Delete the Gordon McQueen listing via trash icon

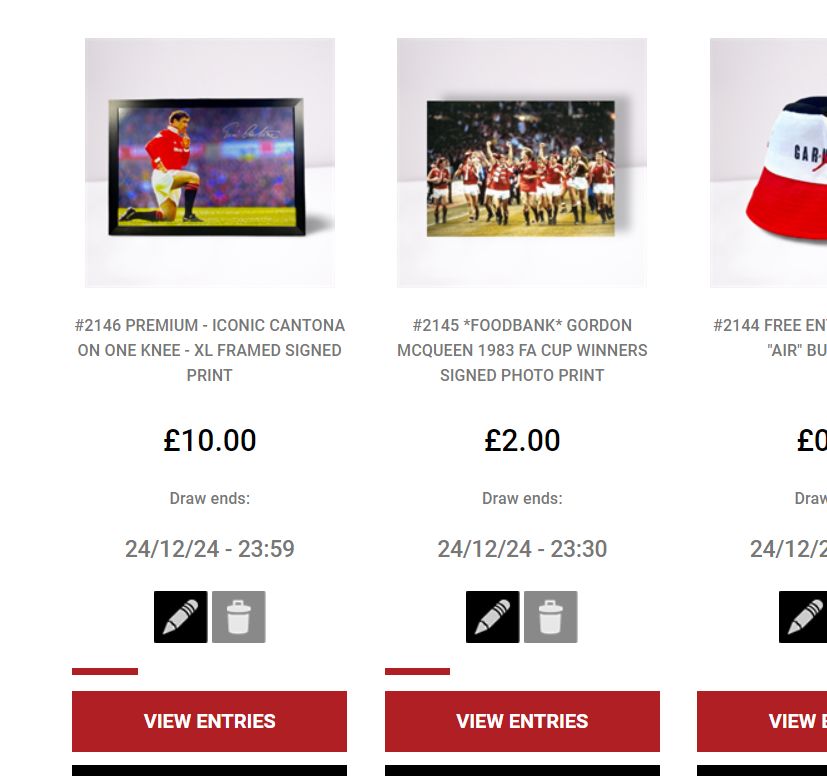pyautogui.click(x=551, y=617)
